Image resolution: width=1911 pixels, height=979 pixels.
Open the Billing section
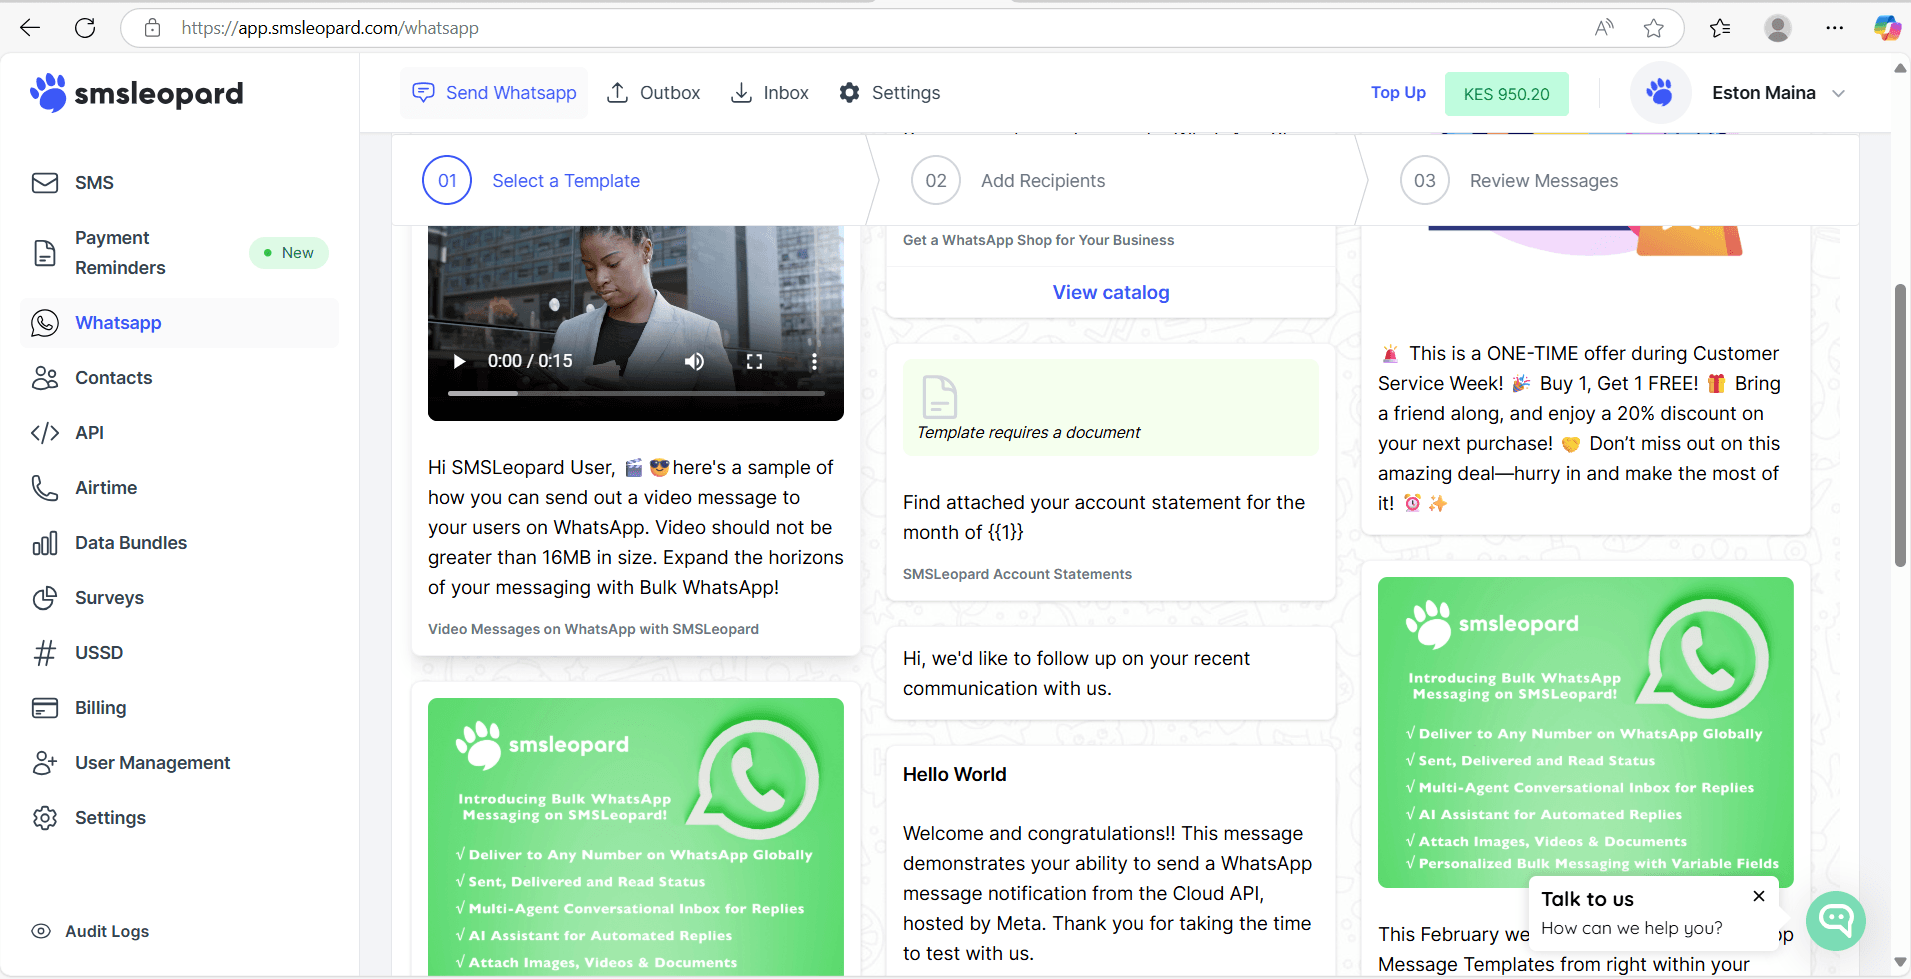[99, 707]
